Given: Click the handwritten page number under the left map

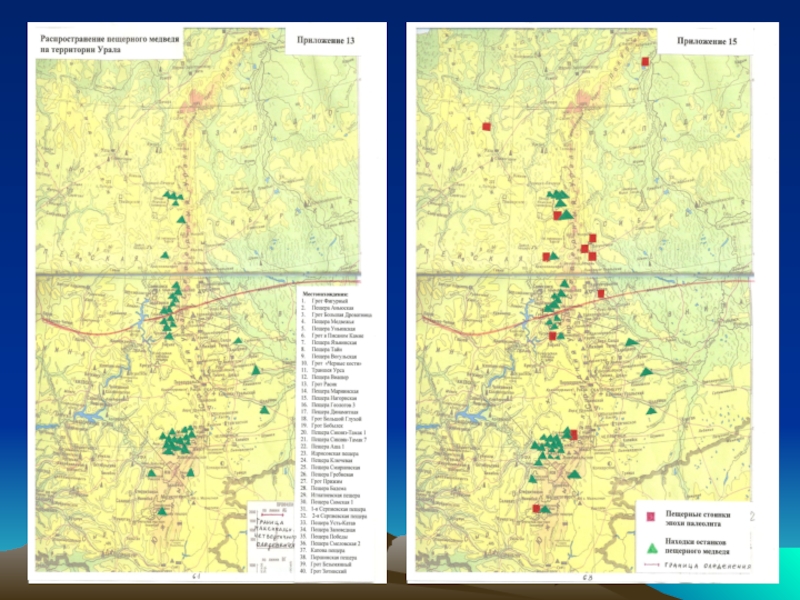Looking at the screenshot, I should point(195,577).
